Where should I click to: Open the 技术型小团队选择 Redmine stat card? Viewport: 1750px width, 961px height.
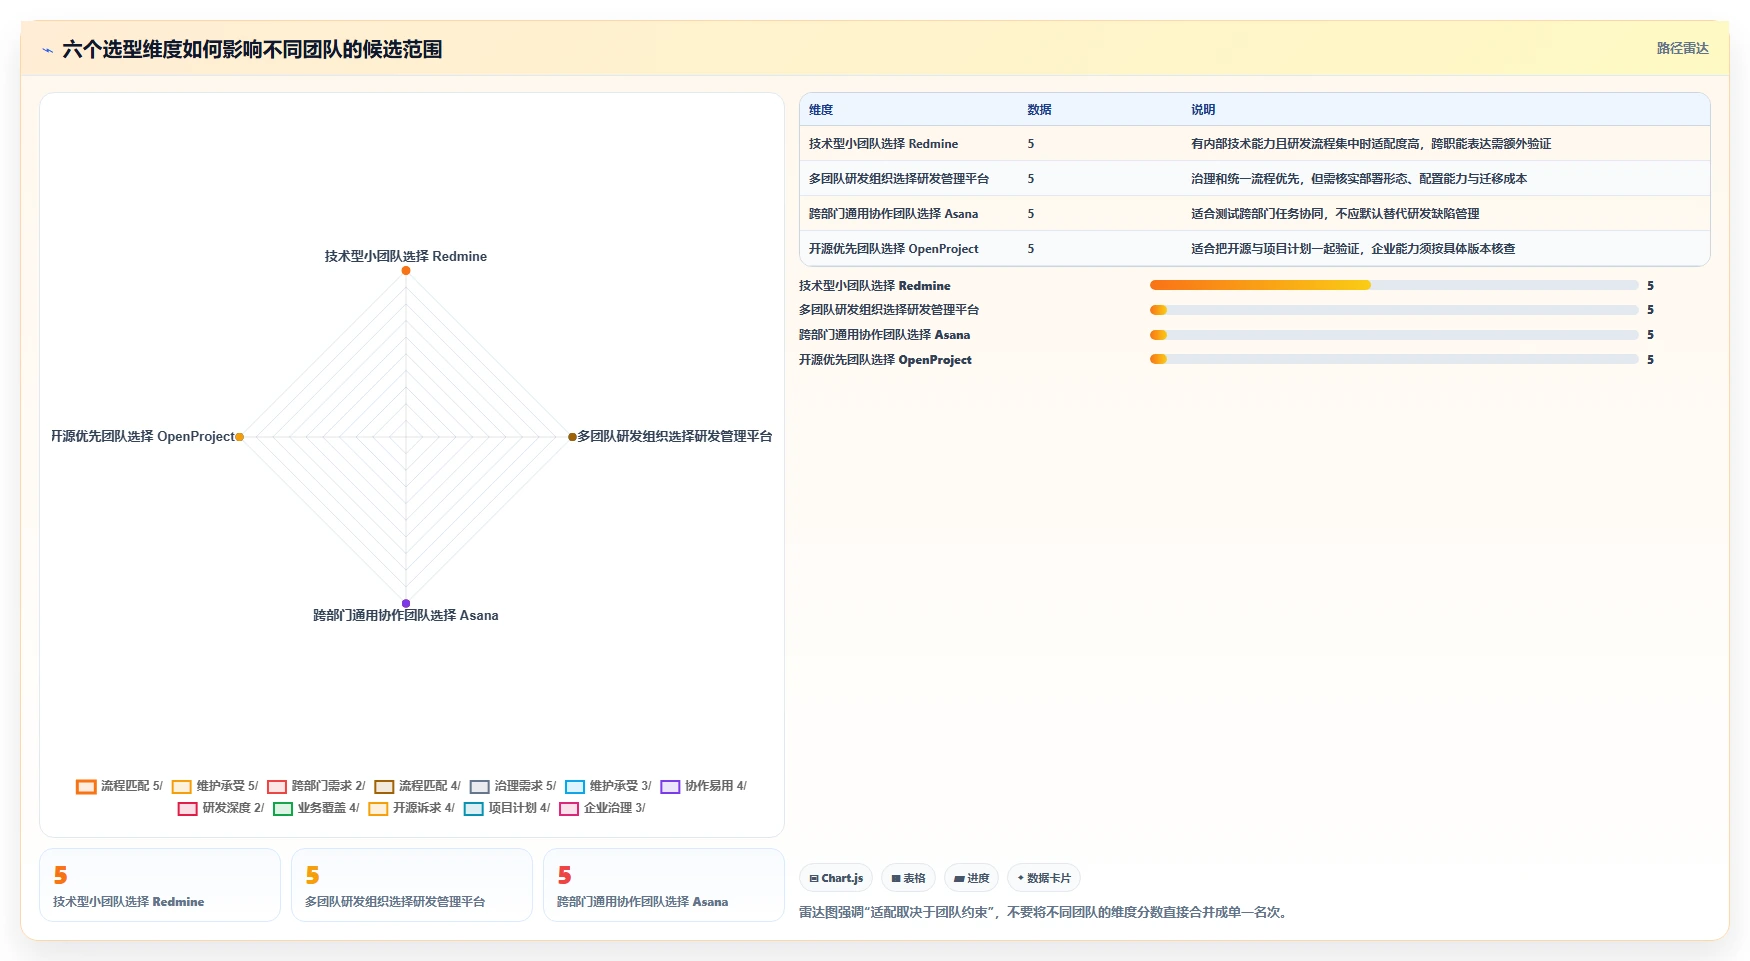[x=160, y=885]
